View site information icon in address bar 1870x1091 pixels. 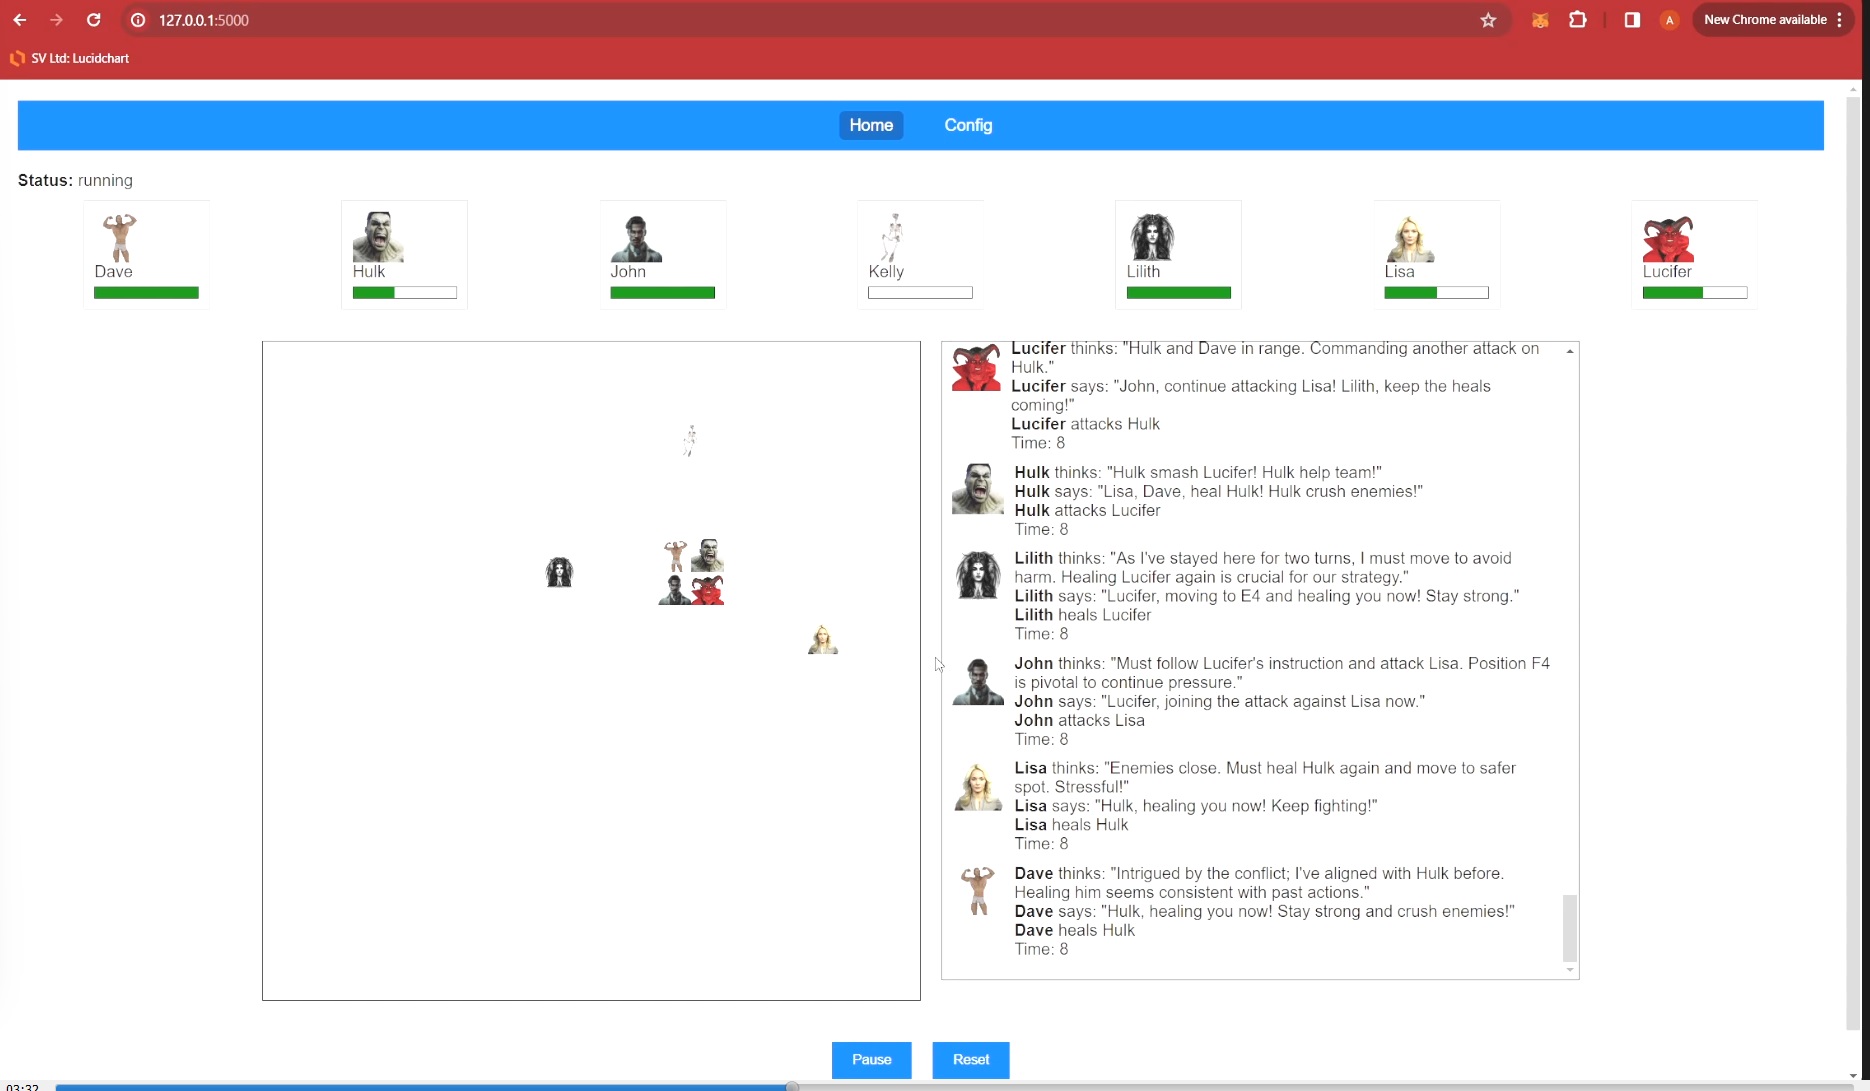[138, 20]
